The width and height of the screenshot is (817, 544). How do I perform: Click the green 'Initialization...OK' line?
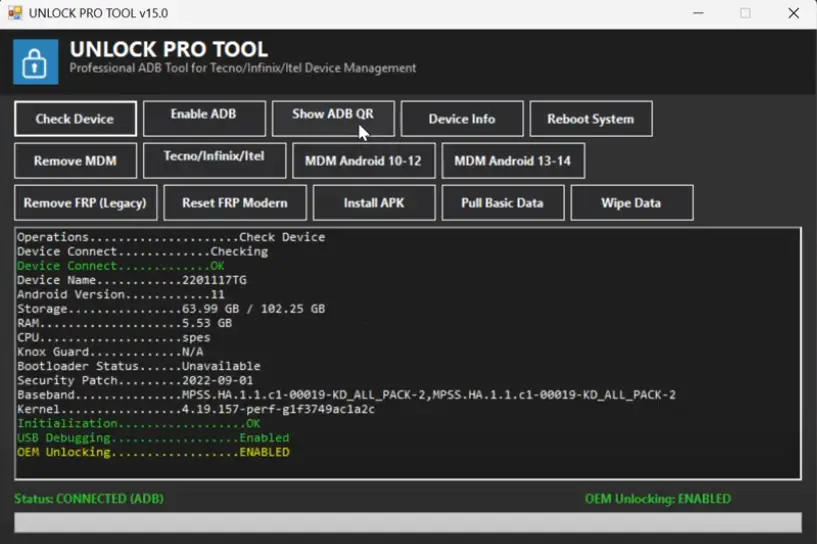(139, 424)
